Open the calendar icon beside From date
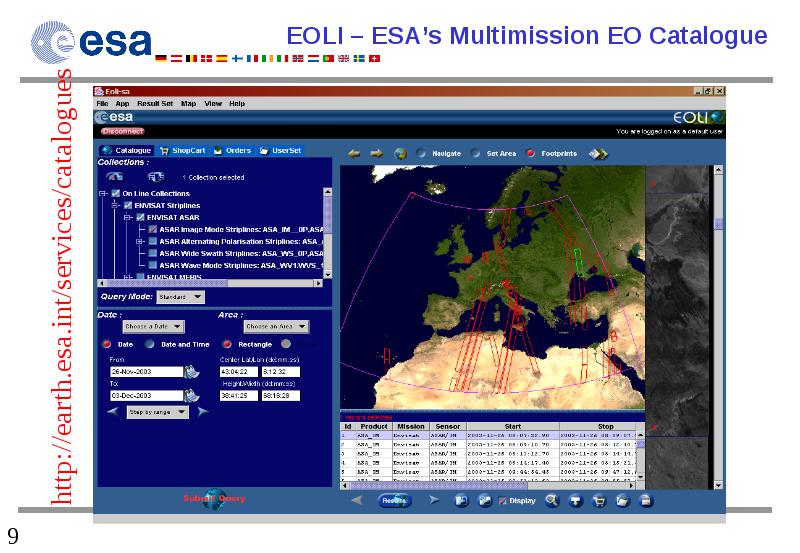Viewport: 800px width, 553px height. pyautogui.click(x=192, y=371)
